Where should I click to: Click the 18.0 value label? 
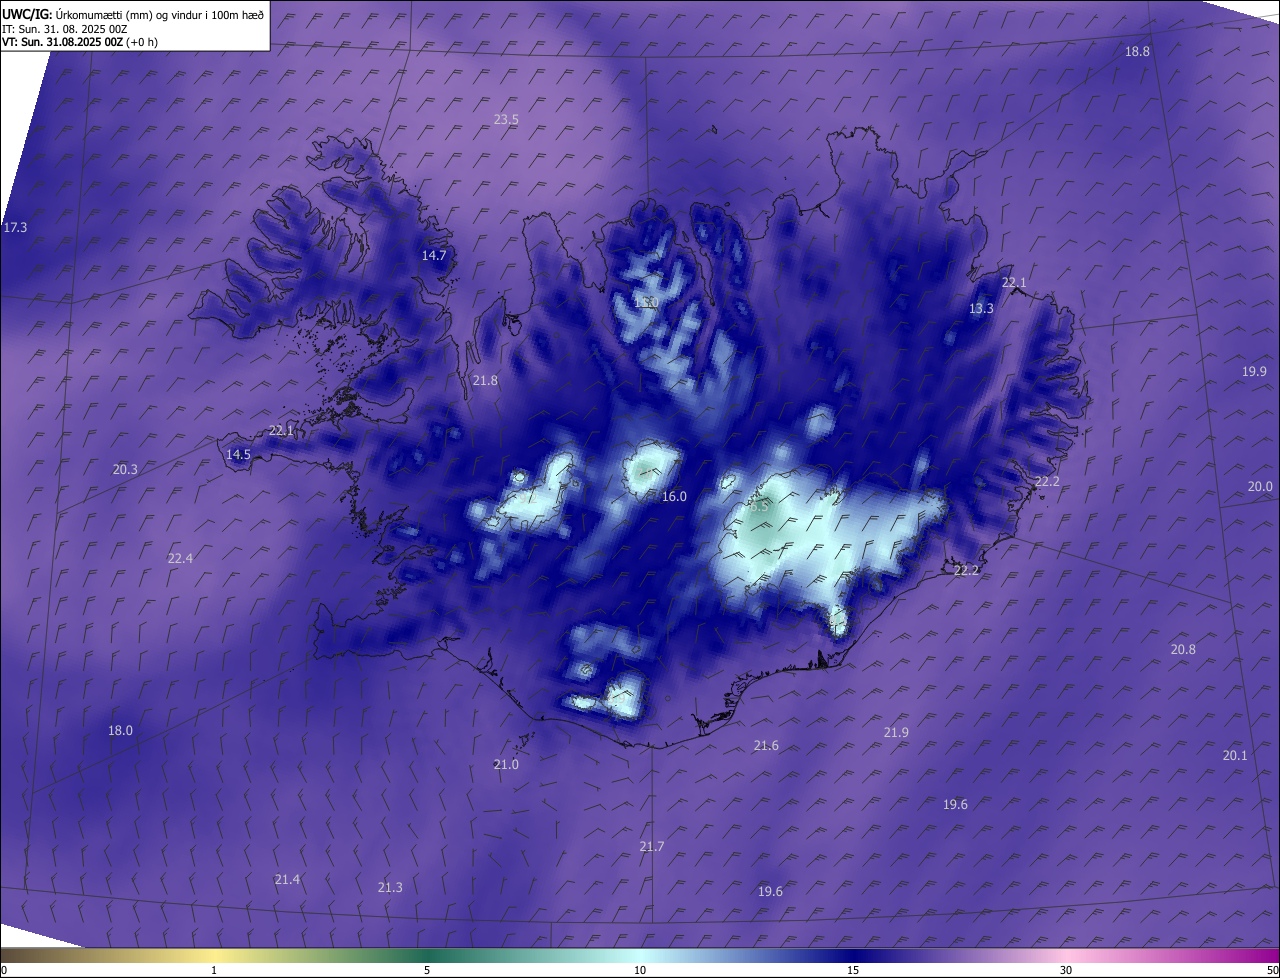(120, 731)
